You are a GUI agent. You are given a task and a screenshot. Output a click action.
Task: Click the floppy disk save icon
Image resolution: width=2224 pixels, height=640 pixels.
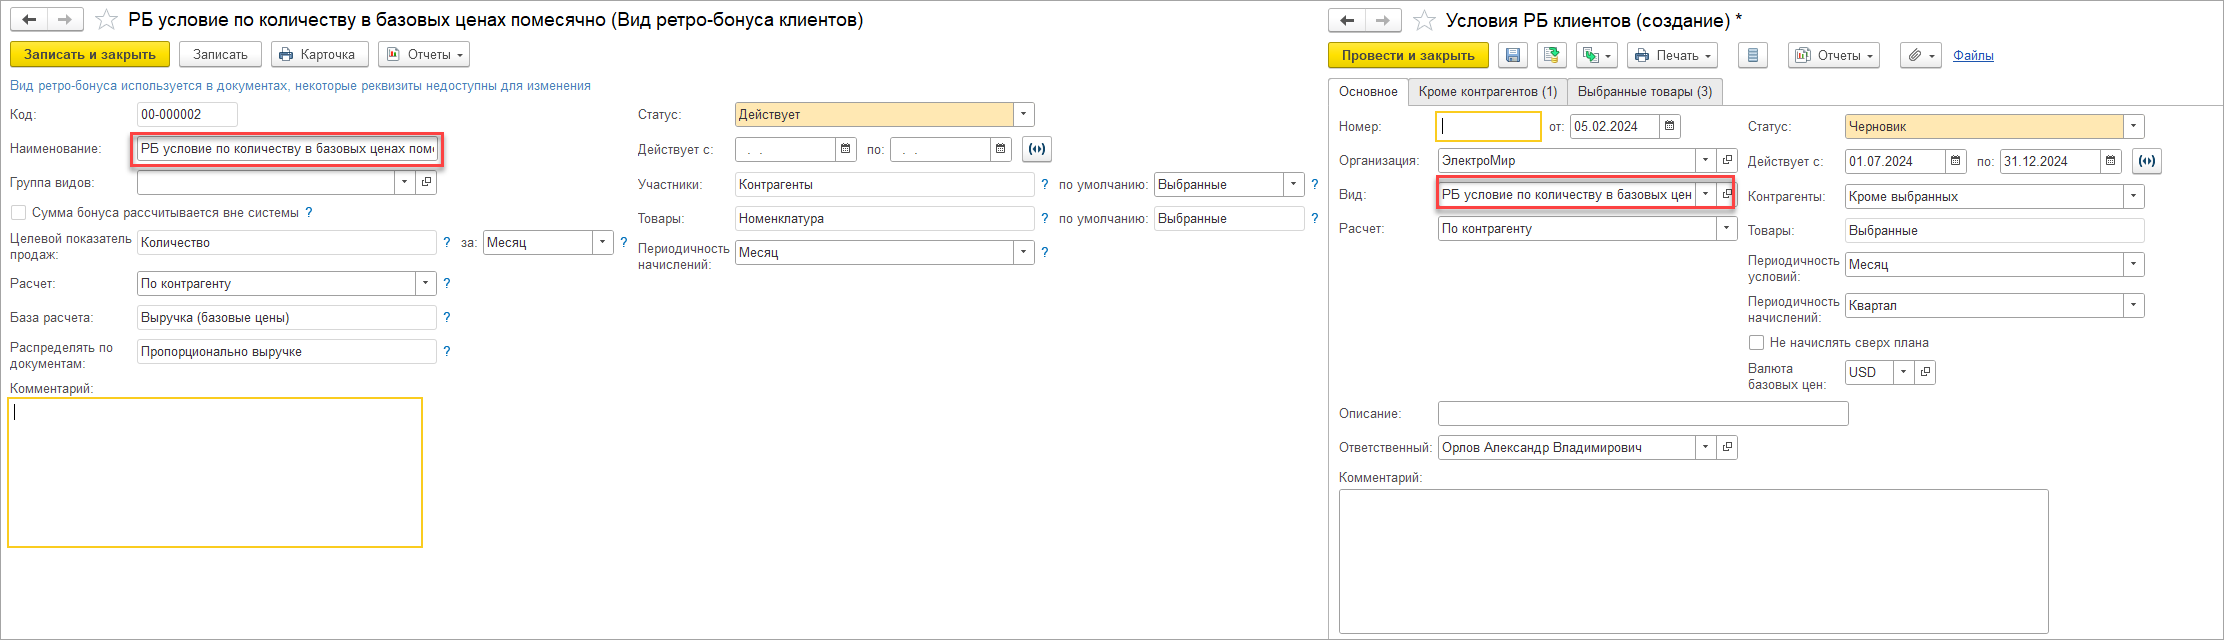coord(1513,56)
